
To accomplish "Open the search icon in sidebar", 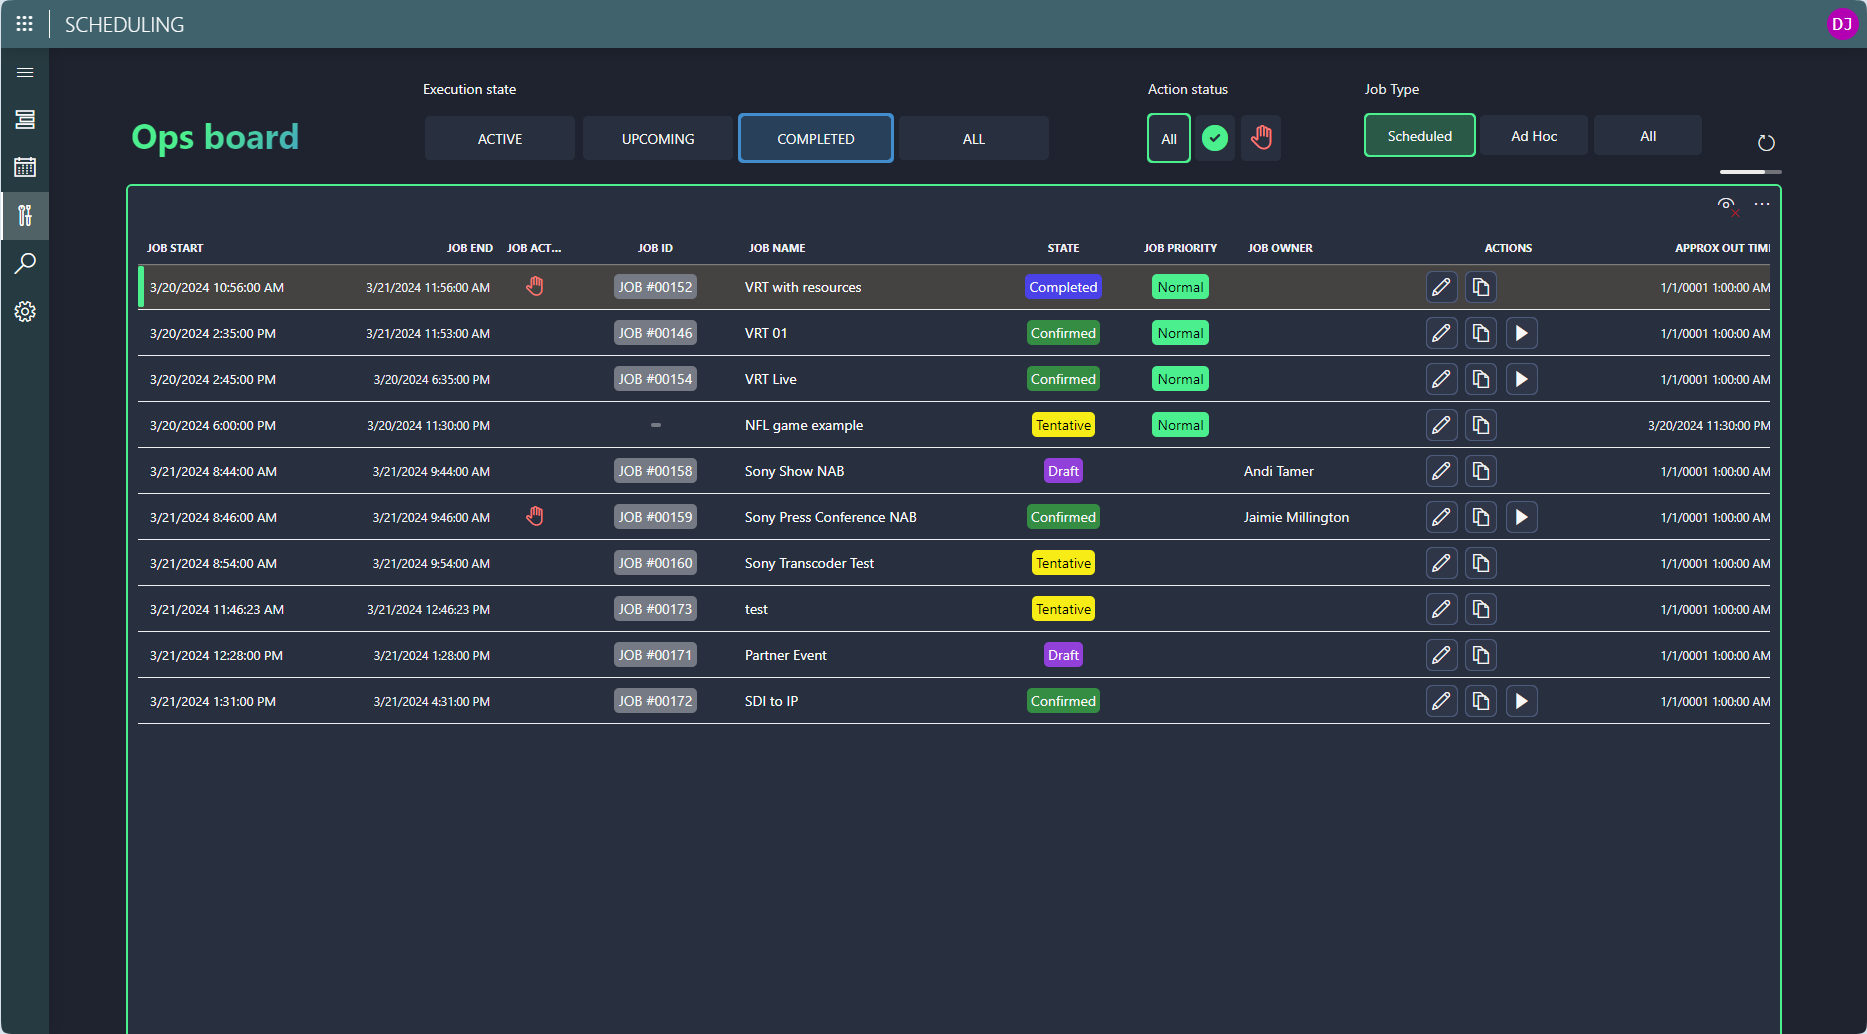I will coord(25,264).
